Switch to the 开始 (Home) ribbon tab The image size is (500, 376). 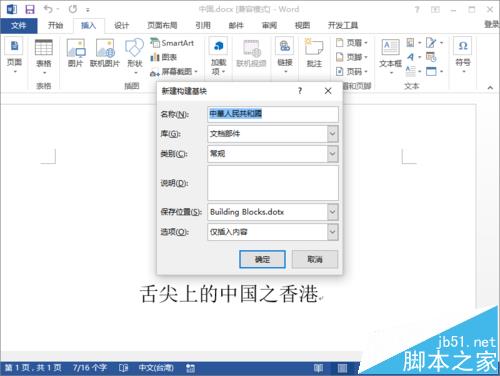[55, 25]
